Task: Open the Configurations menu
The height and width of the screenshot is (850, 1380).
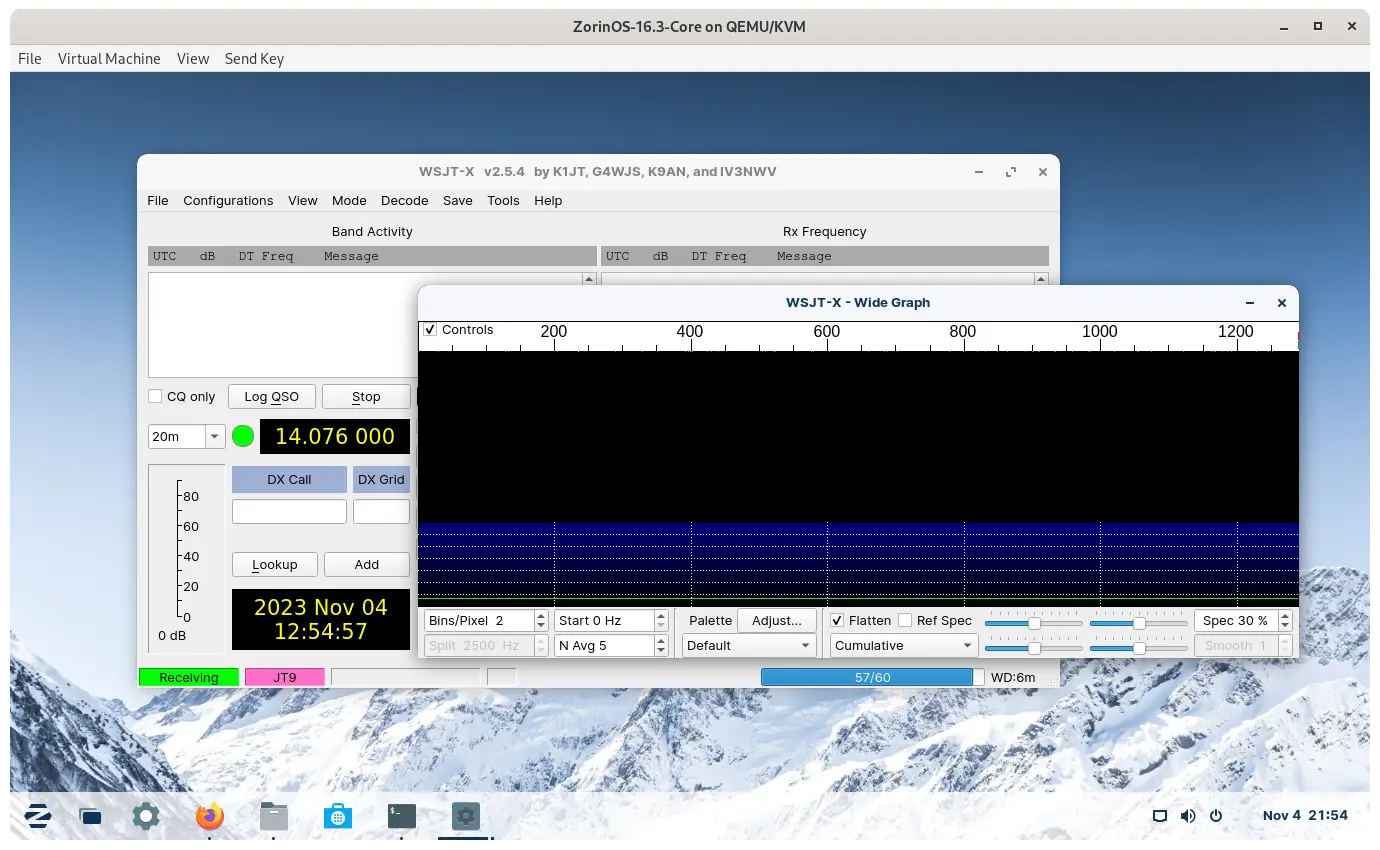Action: click(228, 201)
